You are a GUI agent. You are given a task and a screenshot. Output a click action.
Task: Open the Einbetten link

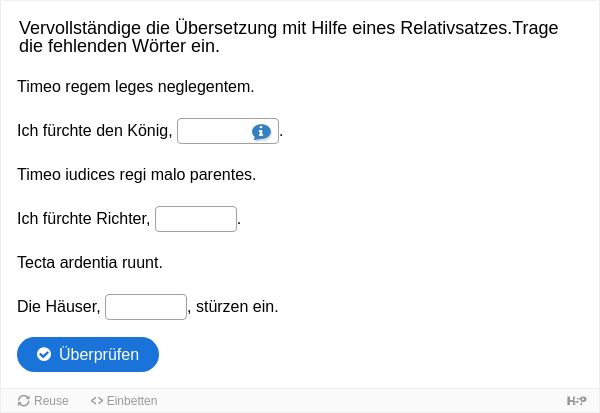pyautogui.click(x=124, y=401)
